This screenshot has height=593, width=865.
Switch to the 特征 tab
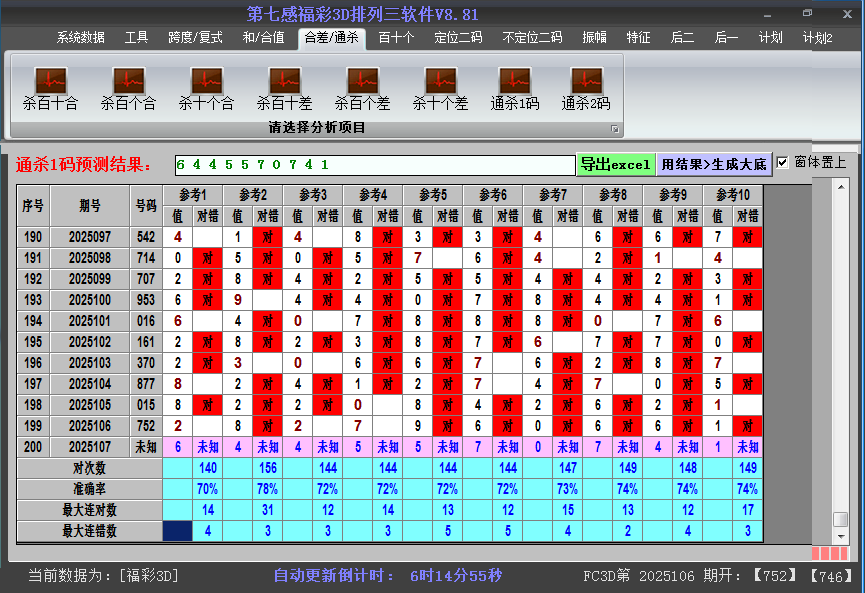pyautogui.click(x=638, y=38)
